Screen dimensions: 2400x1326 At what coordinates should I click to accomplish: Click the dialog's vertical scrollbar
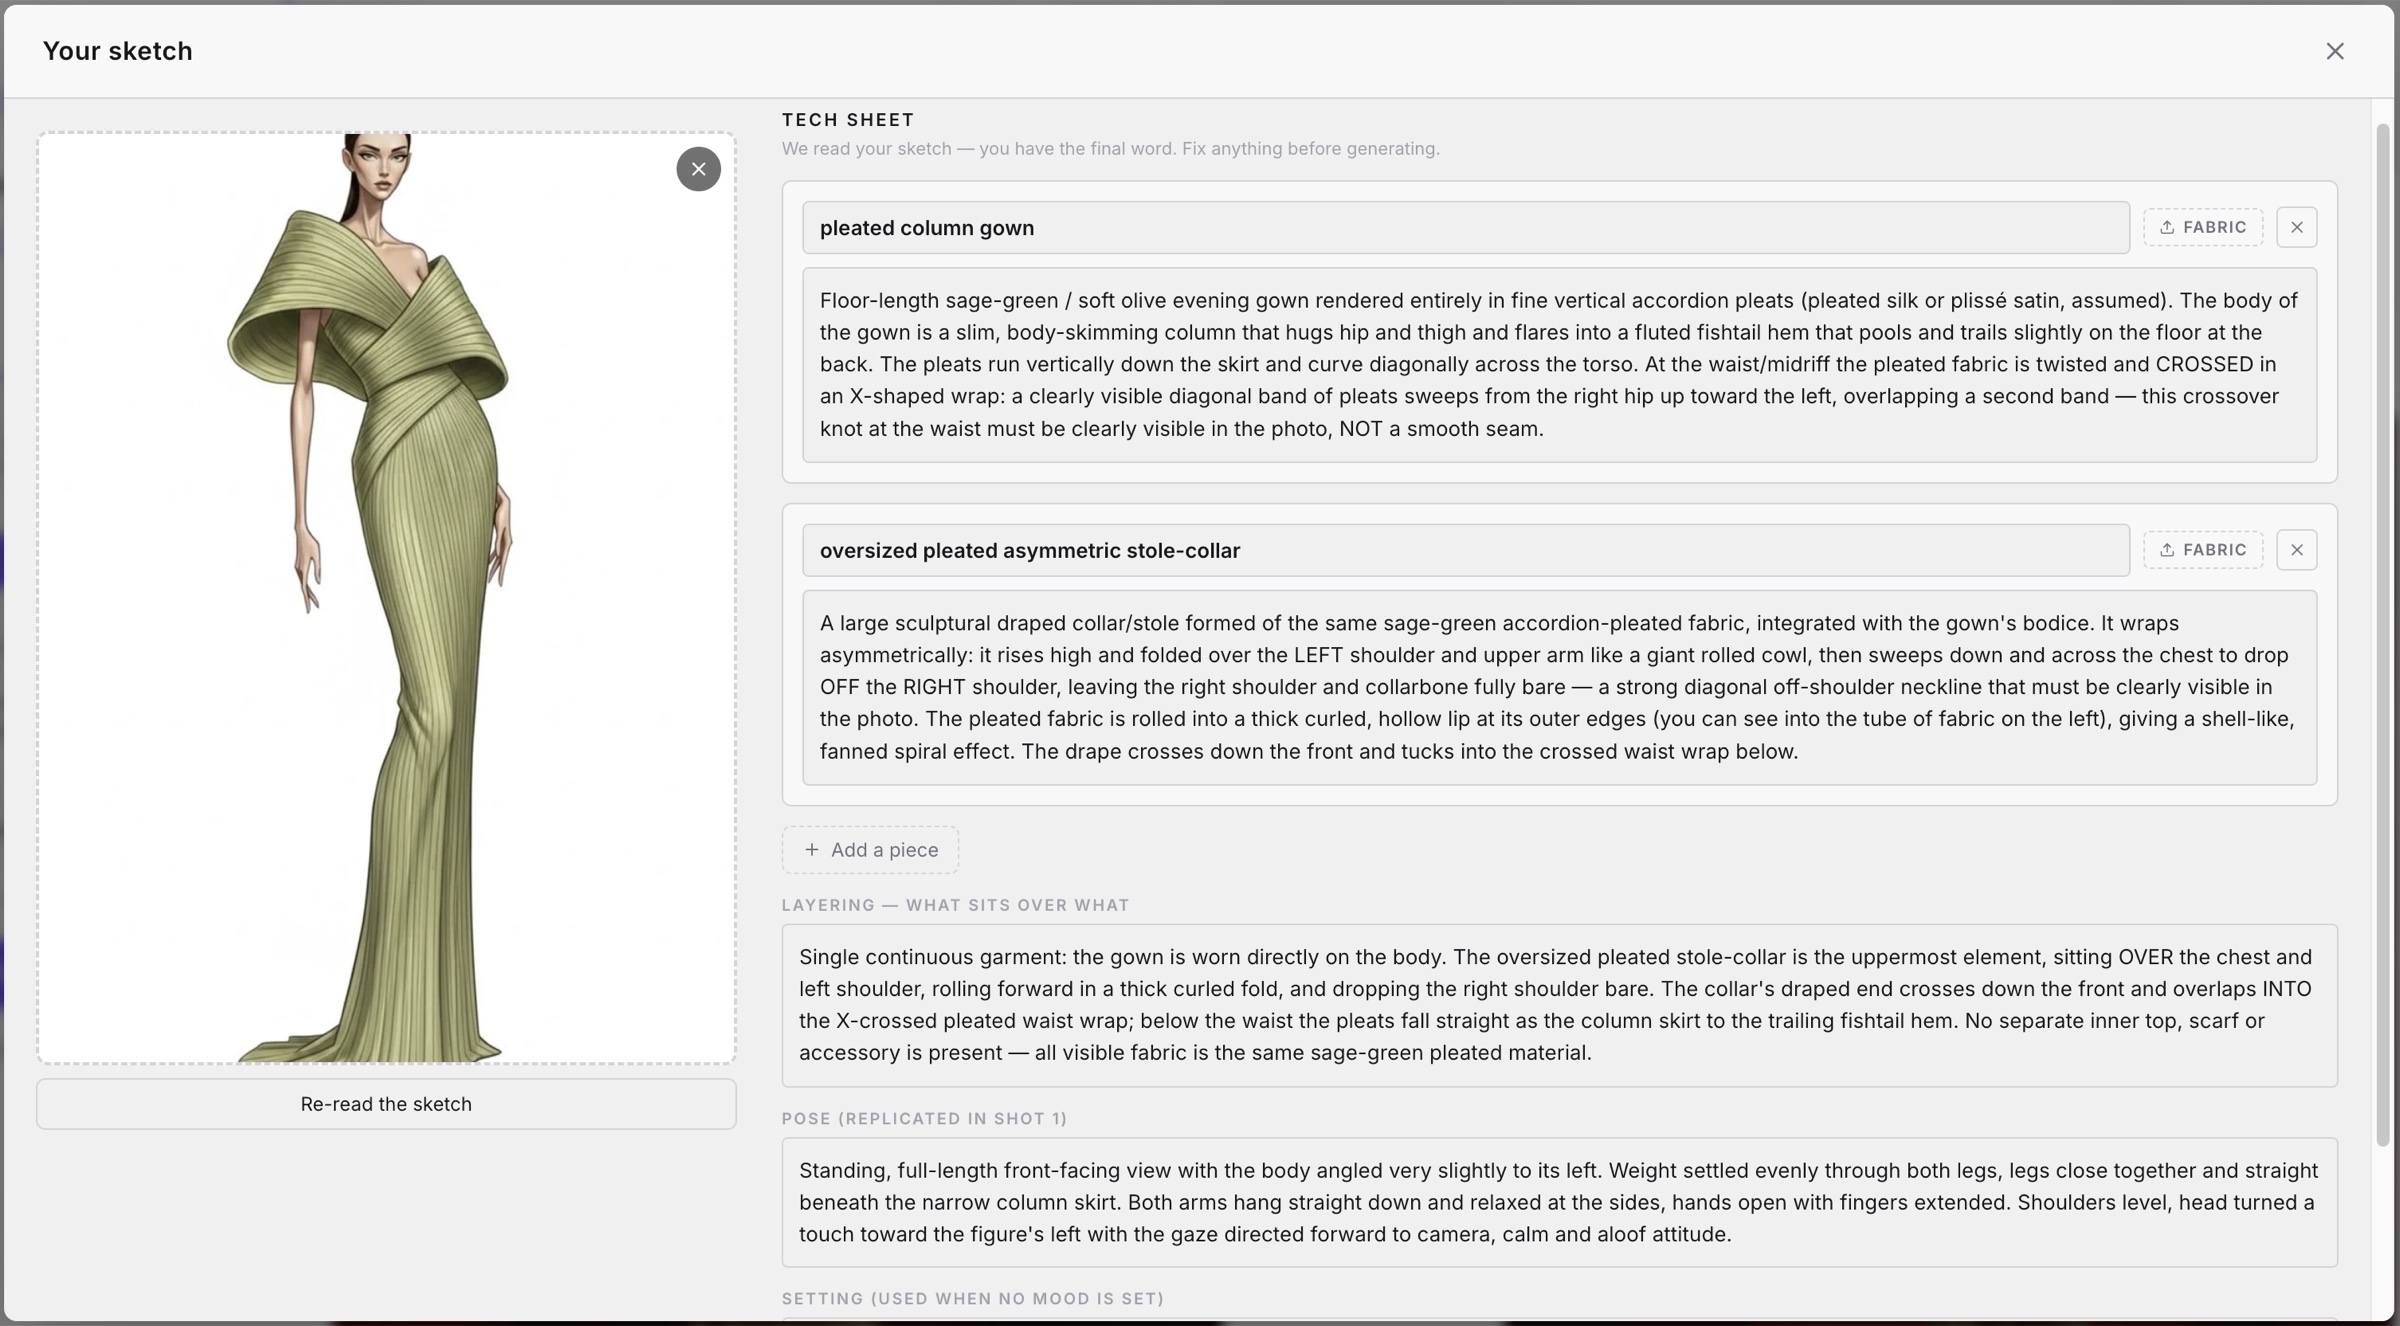(x=2383, y=635)
